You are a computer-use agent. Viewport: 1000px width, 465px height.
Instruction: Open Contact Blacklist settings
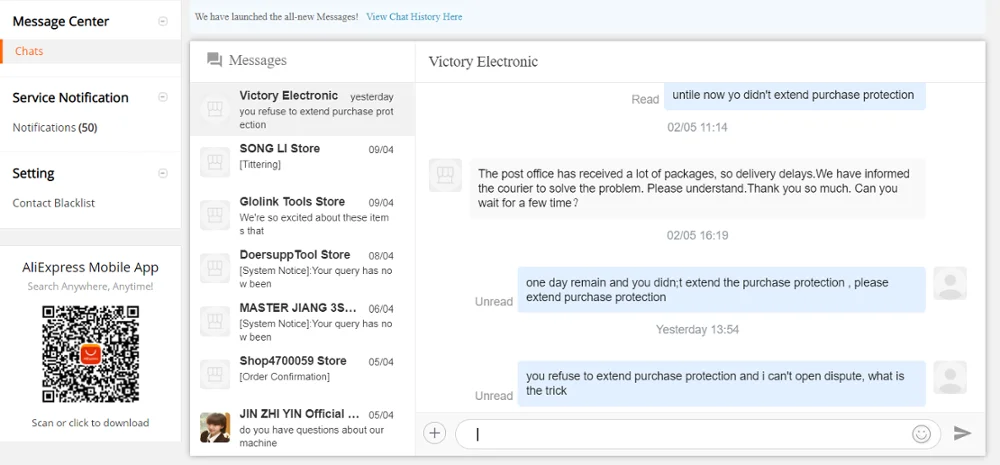(54, 203)
